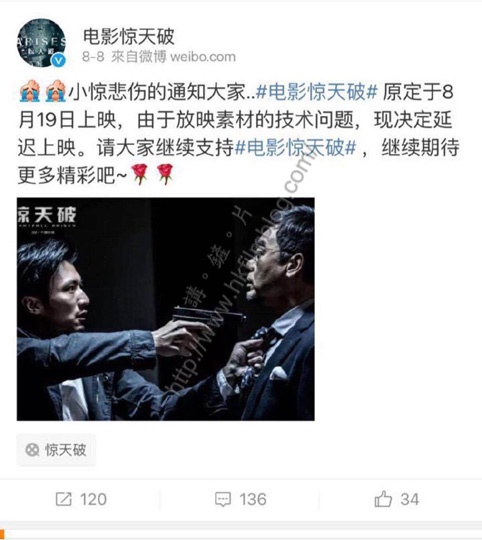Toggle the thumbs-up like icon

(x=383, y=499)
